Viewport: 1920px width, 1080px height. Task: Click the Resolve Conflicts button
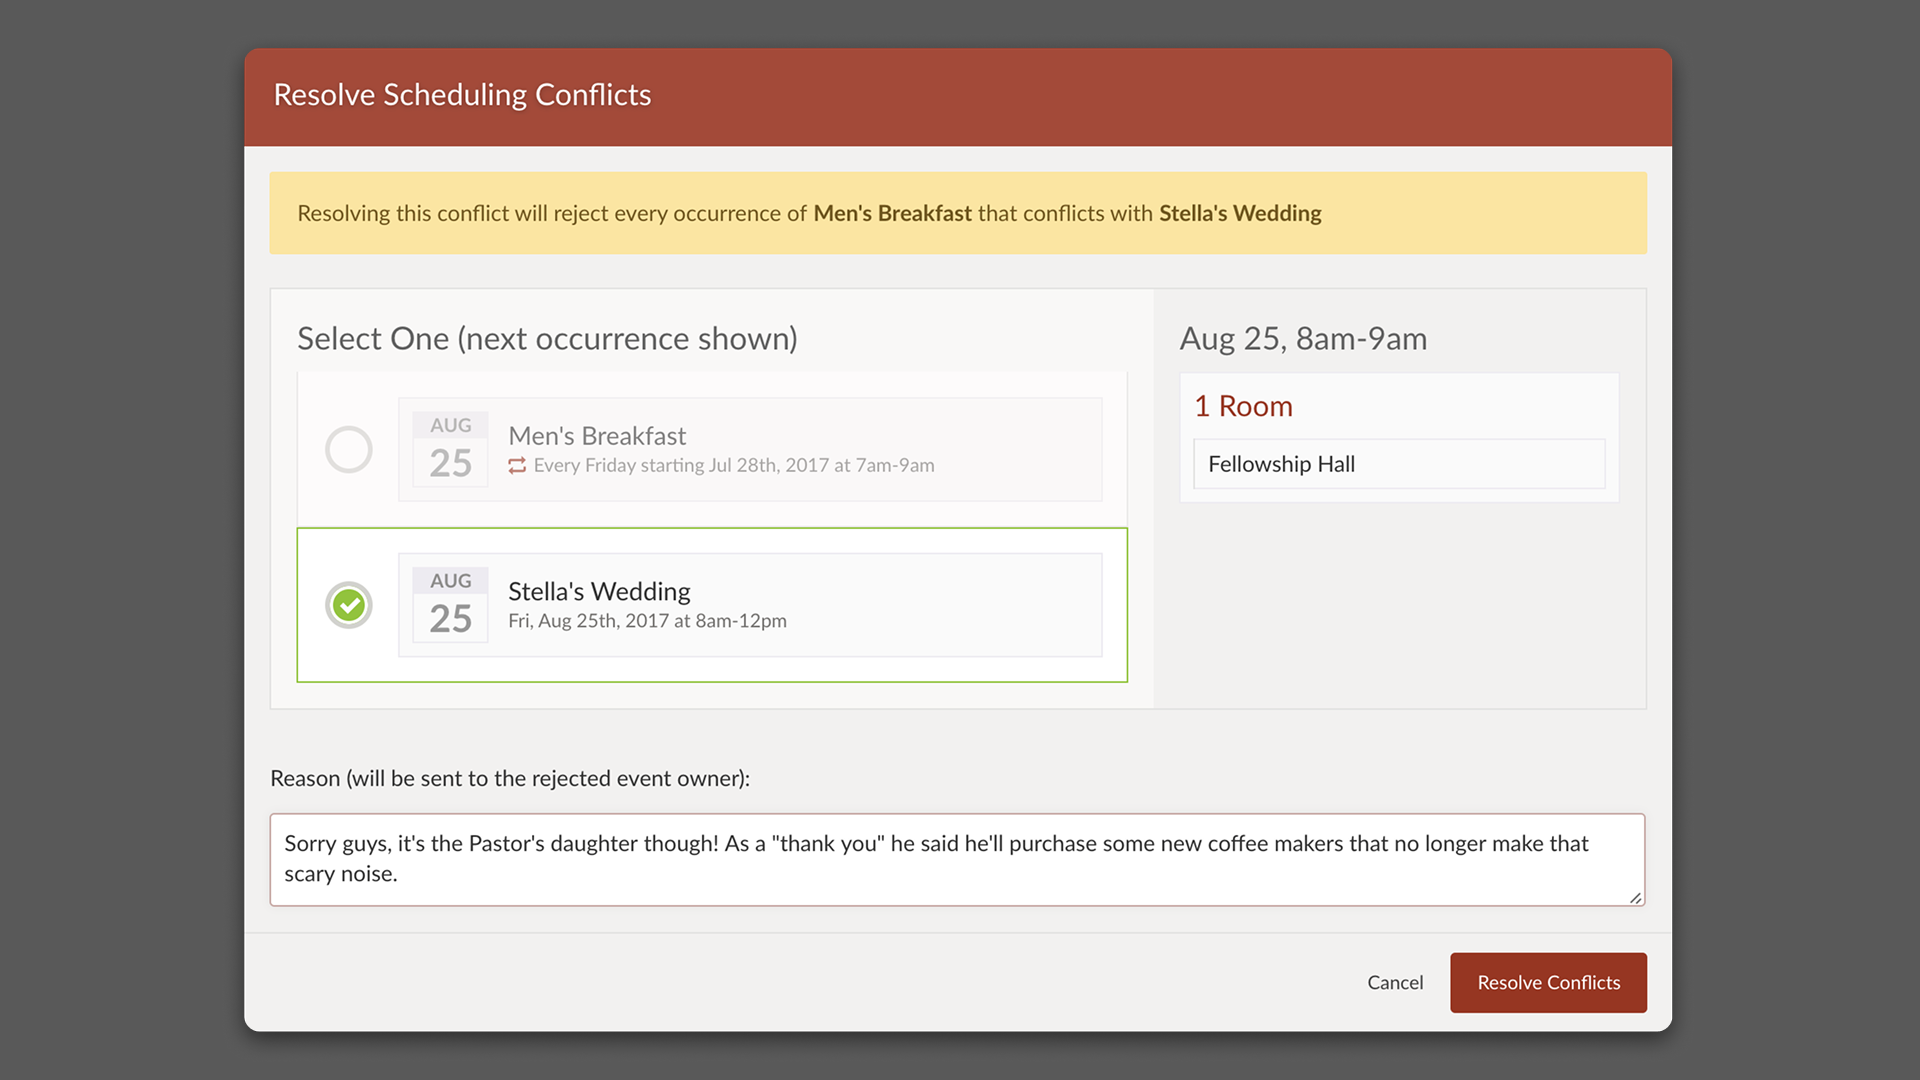point(1548,982)
